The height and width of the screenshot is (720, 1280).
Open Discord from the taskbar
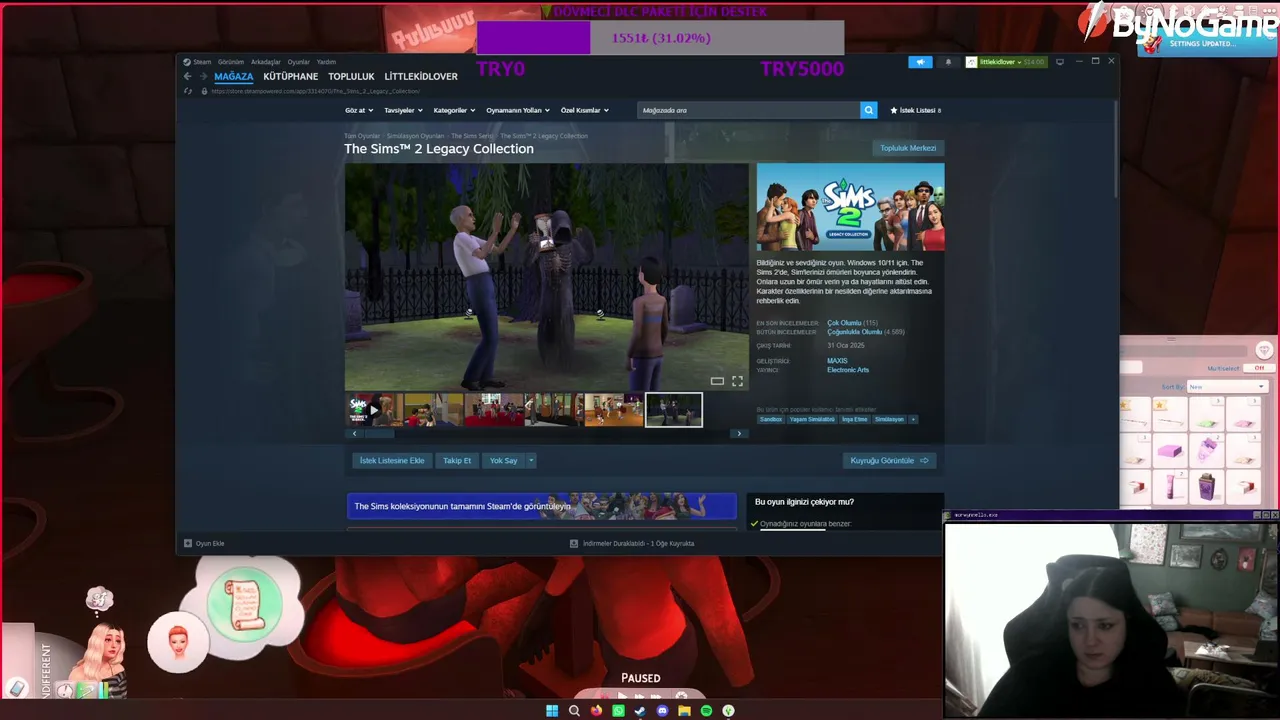click(x=662, y=711)
